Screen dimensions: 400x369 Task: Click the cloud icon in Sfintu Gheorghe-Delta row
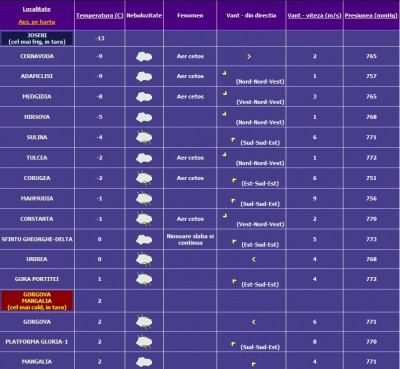pyautogui.click(x=144, y=239)
